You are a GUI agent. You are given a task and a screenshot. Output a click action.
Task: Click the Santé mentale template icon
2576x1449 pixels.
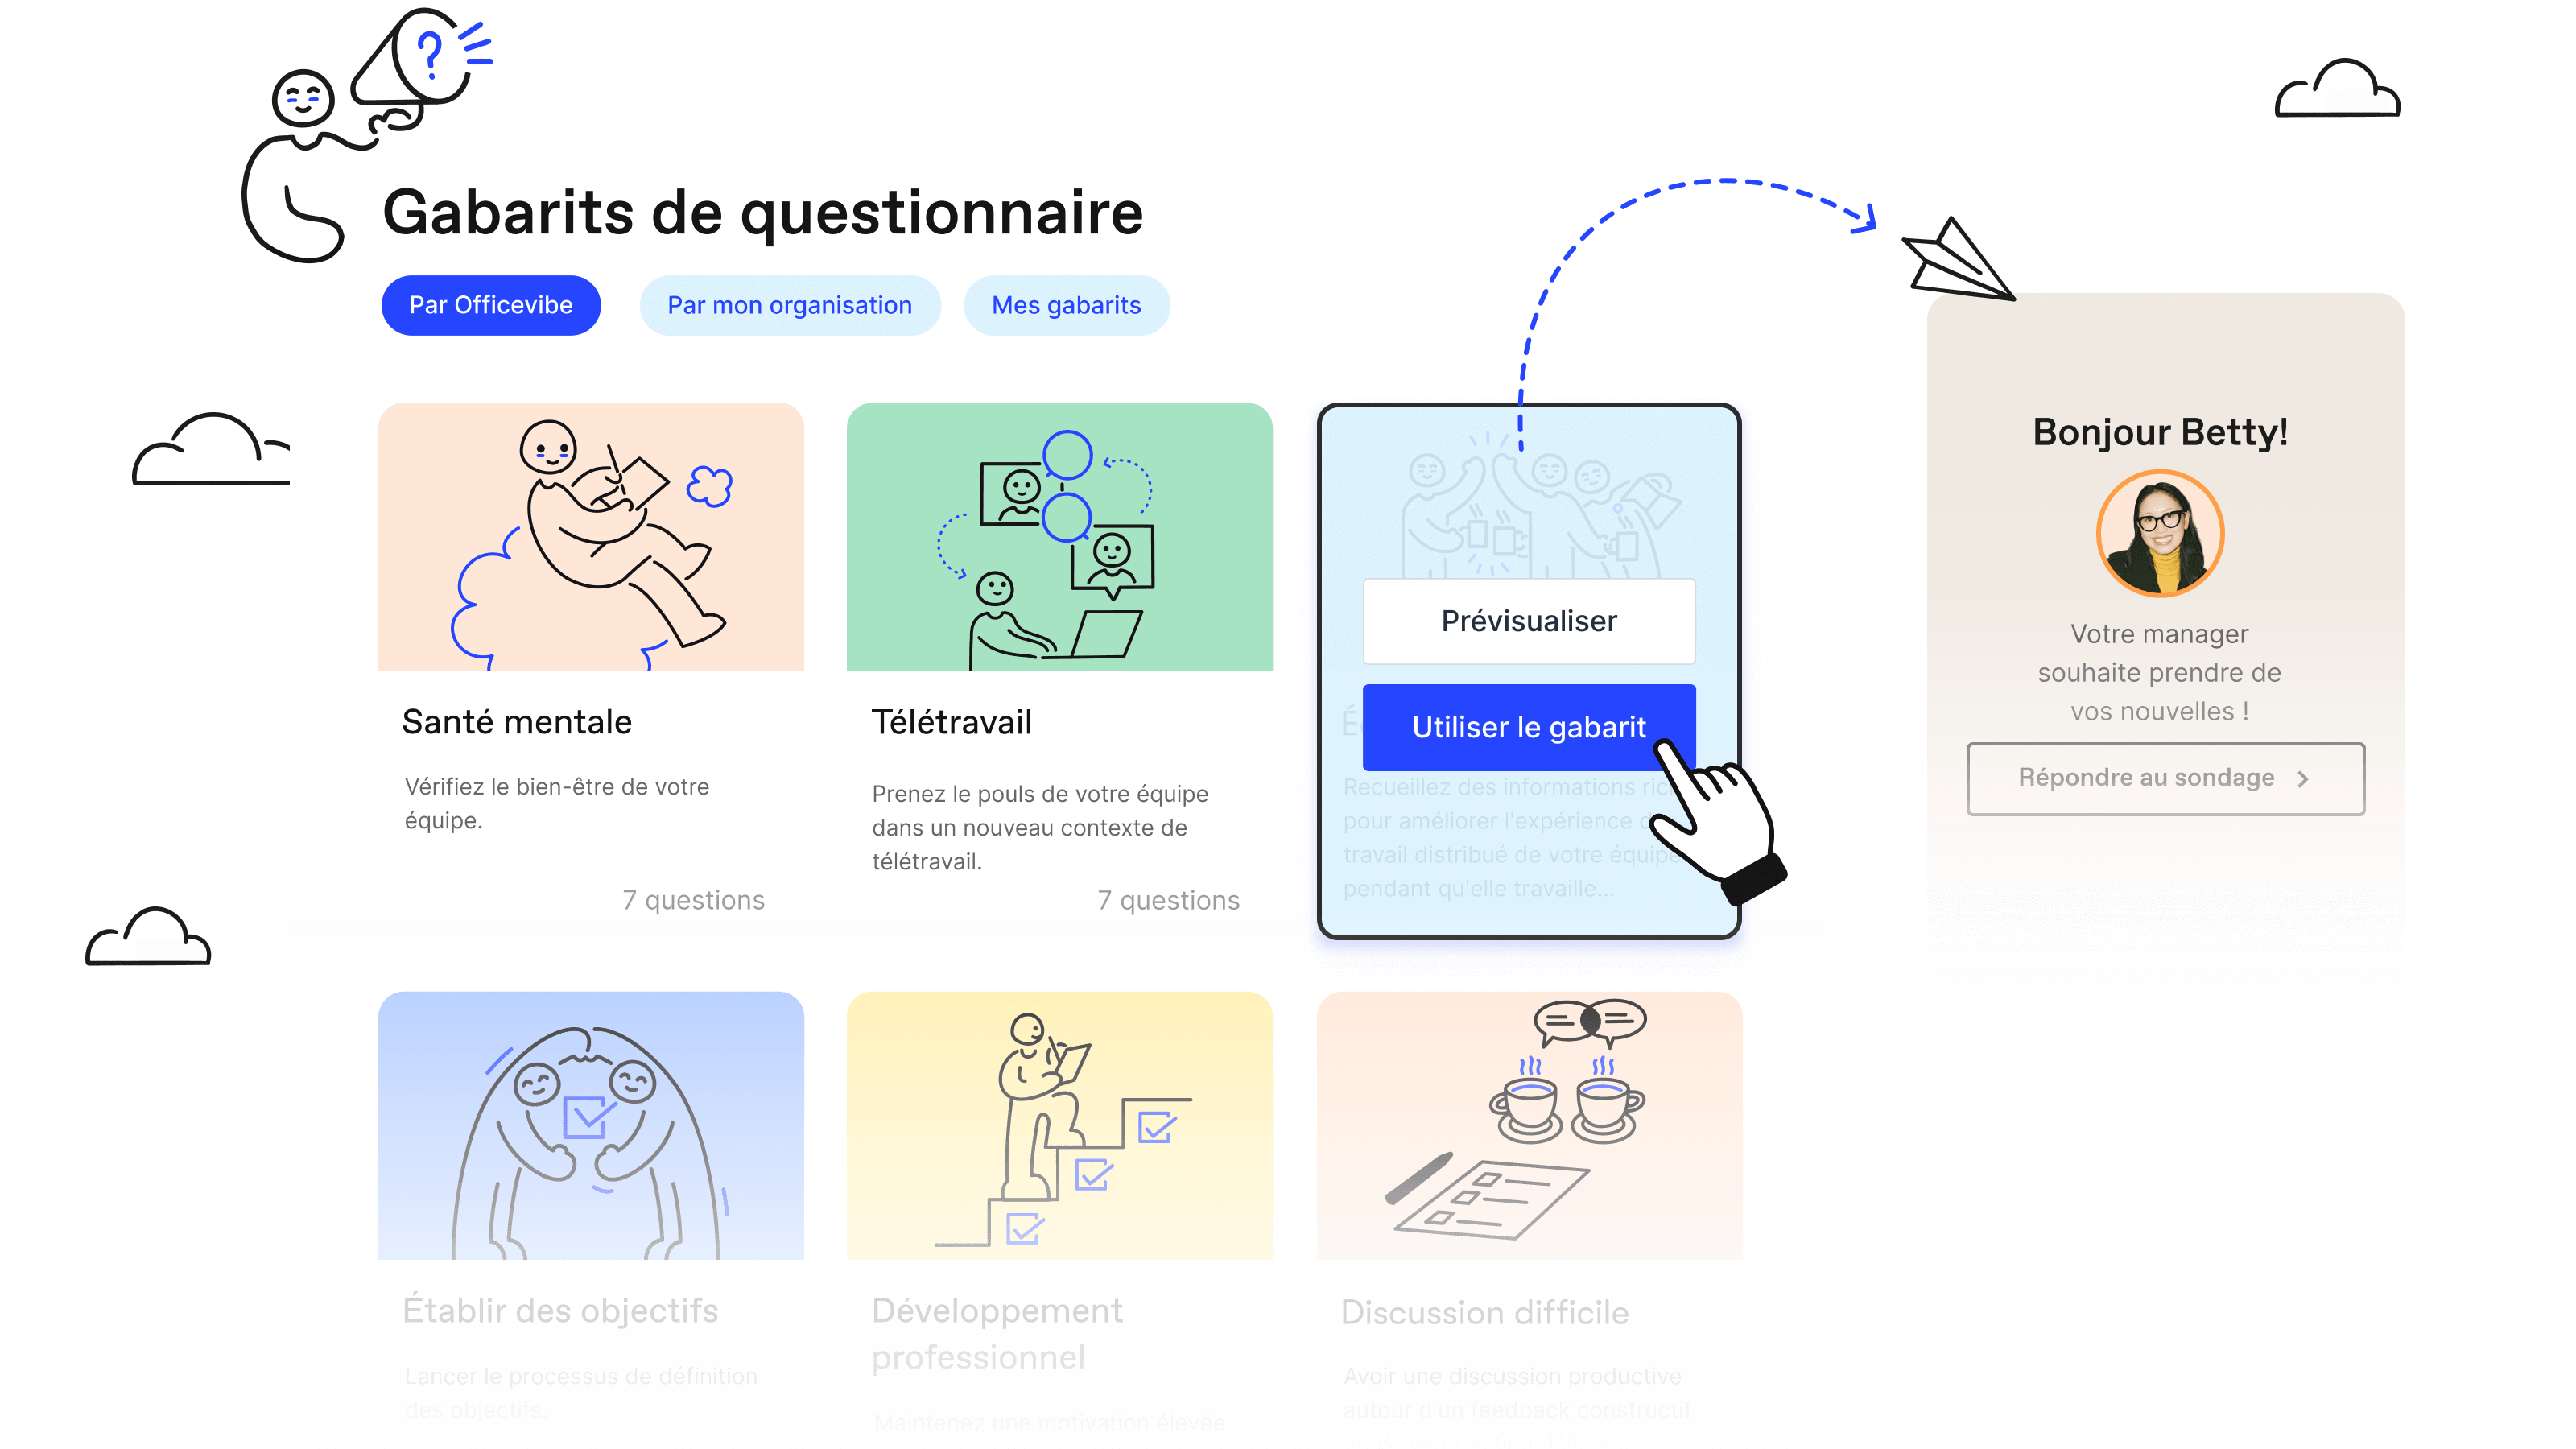coord(589,536)
